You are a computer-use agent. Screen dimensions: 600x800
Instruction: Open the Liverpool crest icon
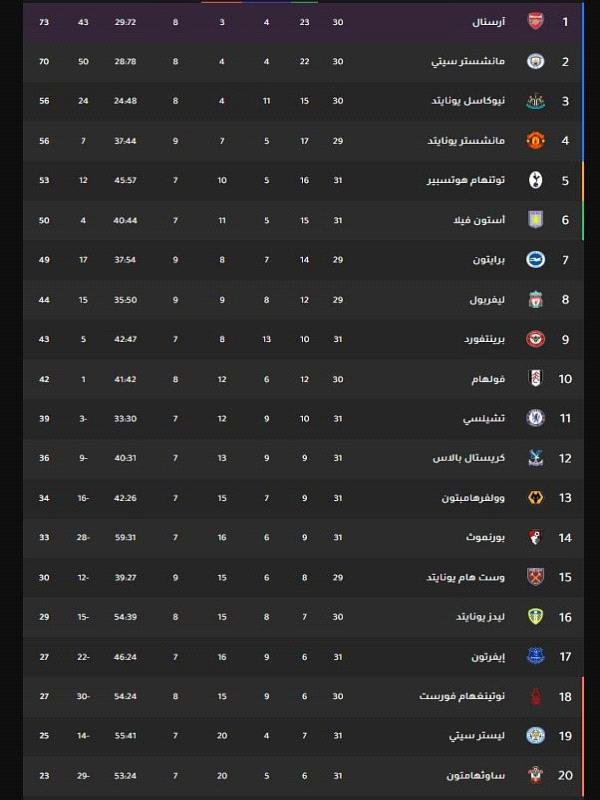pyautogui.click(x=535, y=299)
